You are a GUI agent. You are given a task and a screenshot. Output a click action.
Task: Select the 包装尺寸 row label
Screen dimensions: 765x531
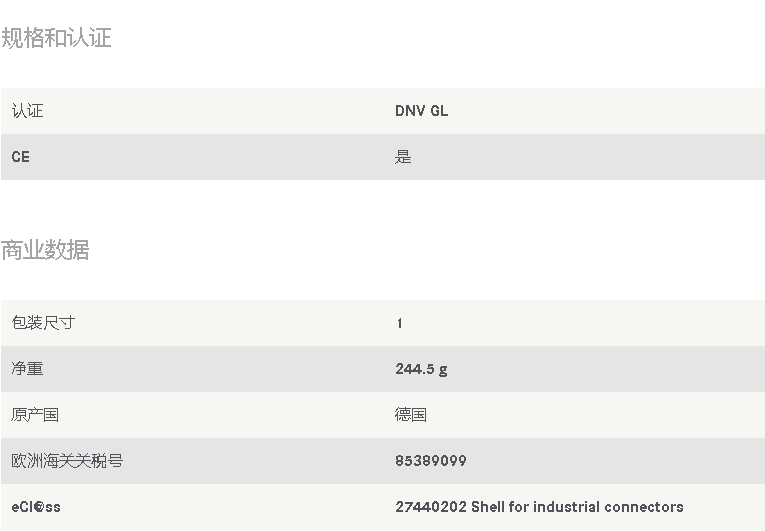tap(43, 323)
